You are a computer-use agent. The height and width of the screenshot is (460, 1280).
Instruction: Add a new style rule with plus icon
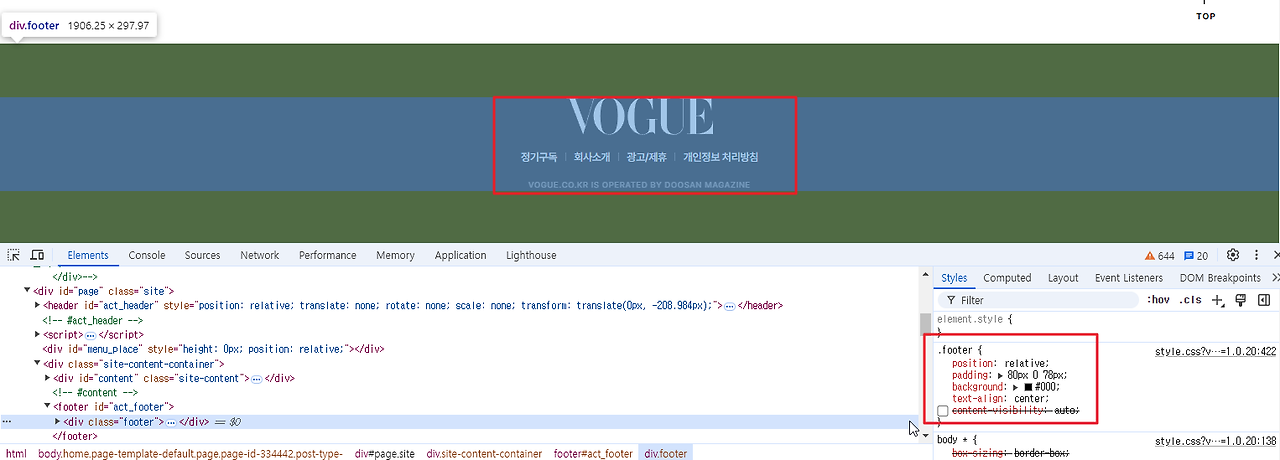coord(1218,300)
